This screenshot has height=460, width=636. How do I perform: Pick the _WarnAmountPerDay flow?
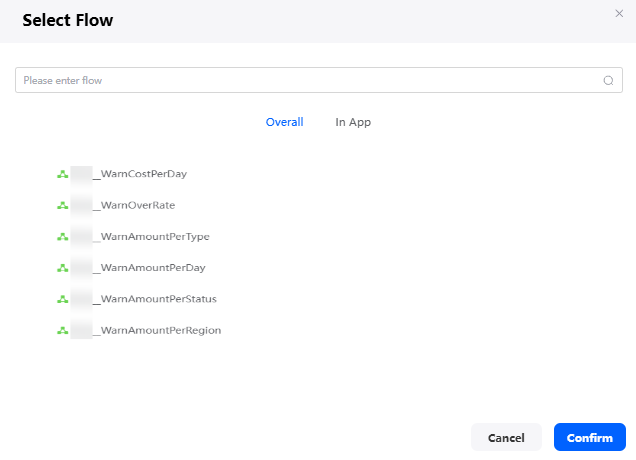tap(149, 268)
